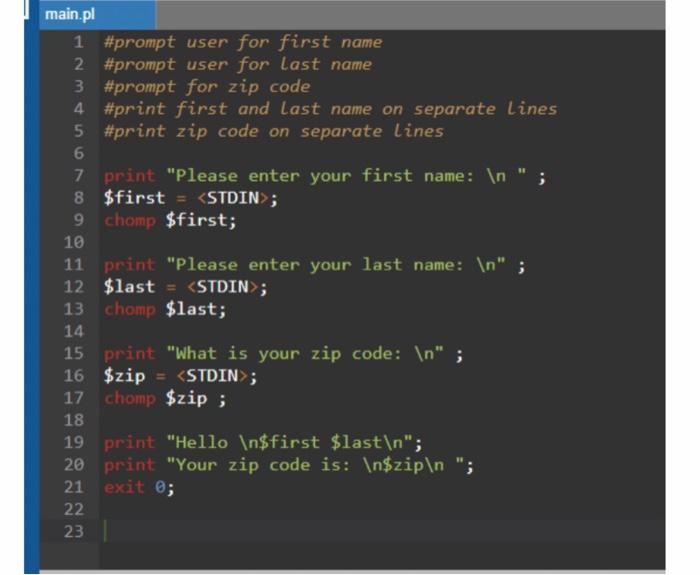Click comment '#prompt for zip code'
The image size is (700, 575).
207,87
